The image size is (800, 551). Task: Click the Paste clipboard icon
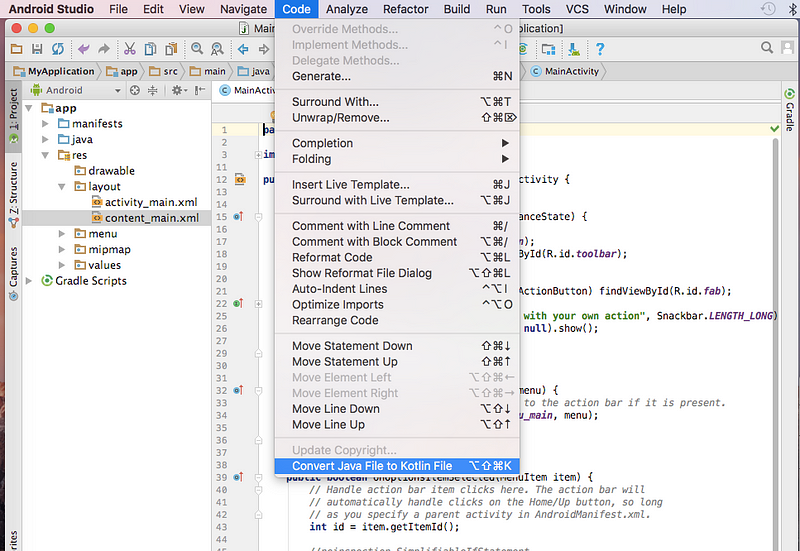coord(171,49)
